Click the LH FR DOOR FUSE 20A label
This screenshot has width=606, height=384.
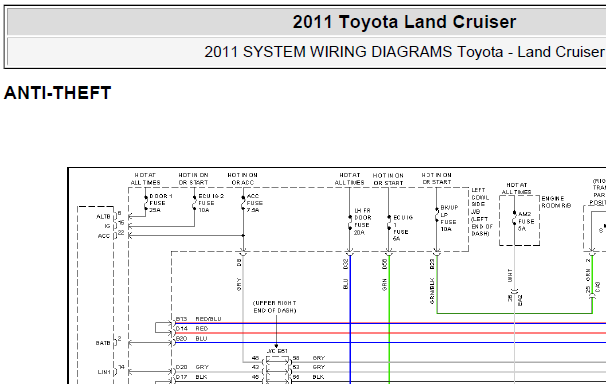coord(363,222)
